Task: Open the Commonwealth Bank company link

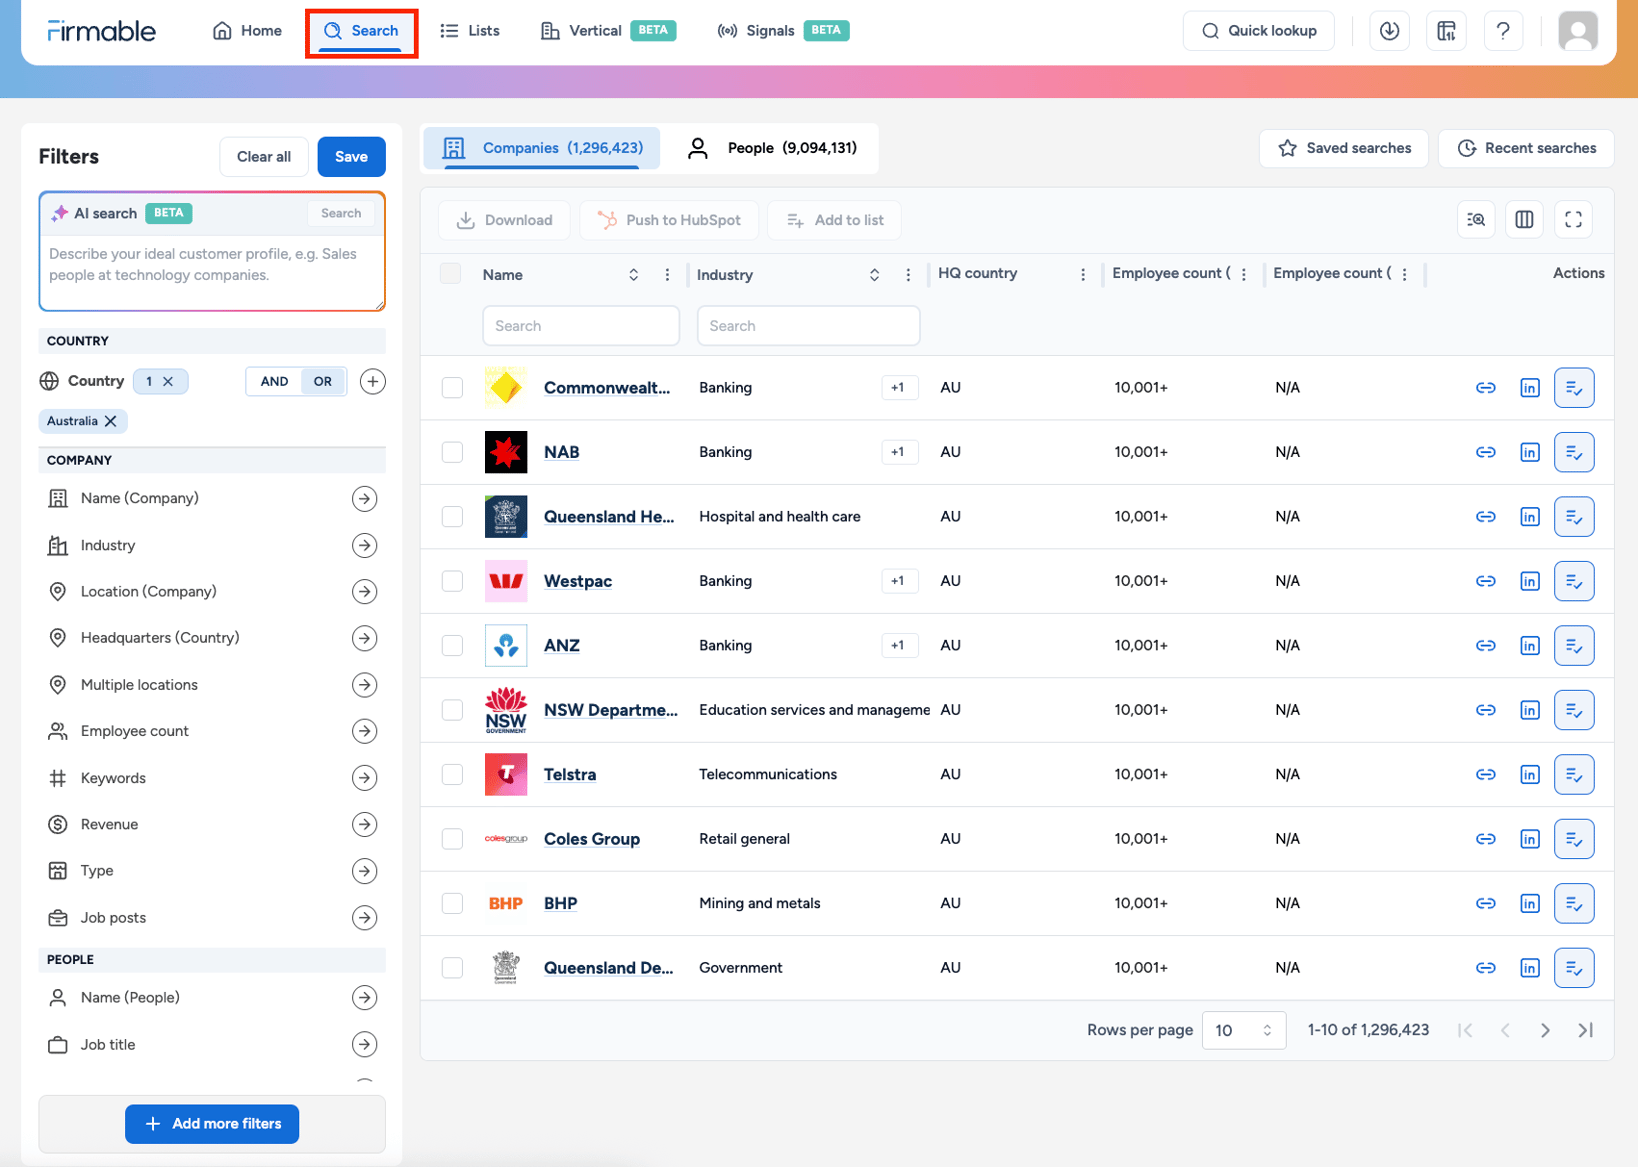Action: 606,387
